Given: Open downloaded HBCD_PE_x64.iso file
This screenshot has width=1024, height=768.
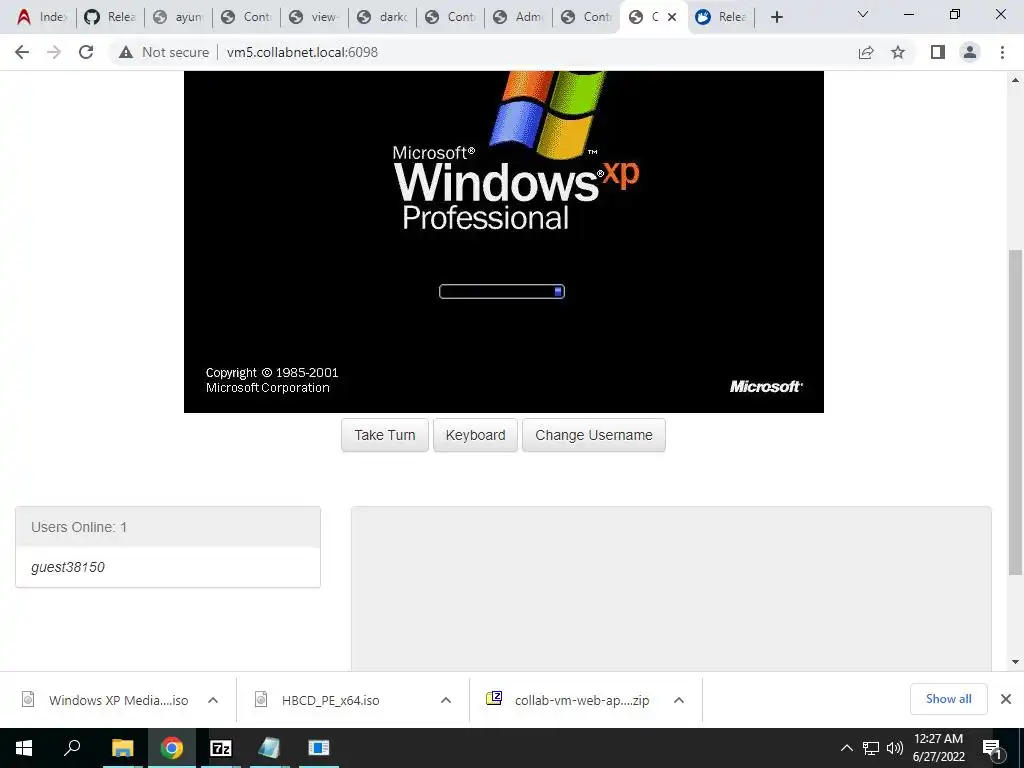Looking at the screenshot, I should pos(319,700).
